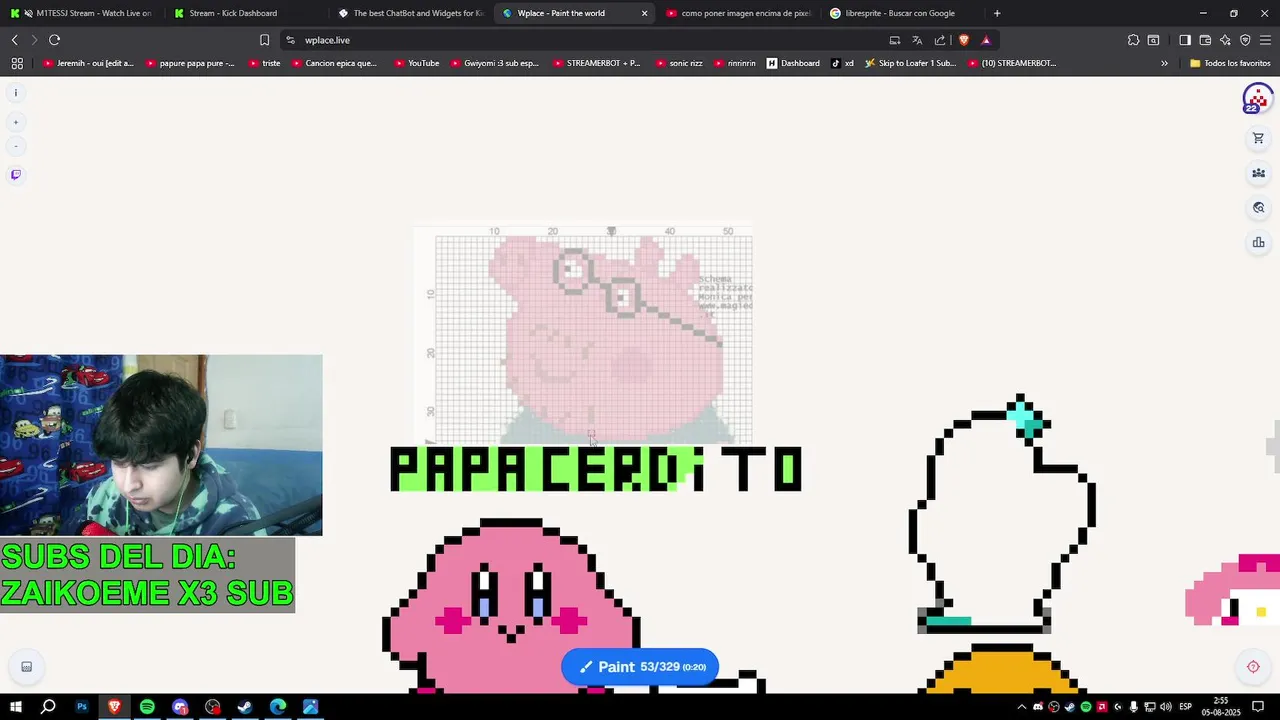
Task: Open Todos los favoritos folder
Action: (x=1230, y=63)
